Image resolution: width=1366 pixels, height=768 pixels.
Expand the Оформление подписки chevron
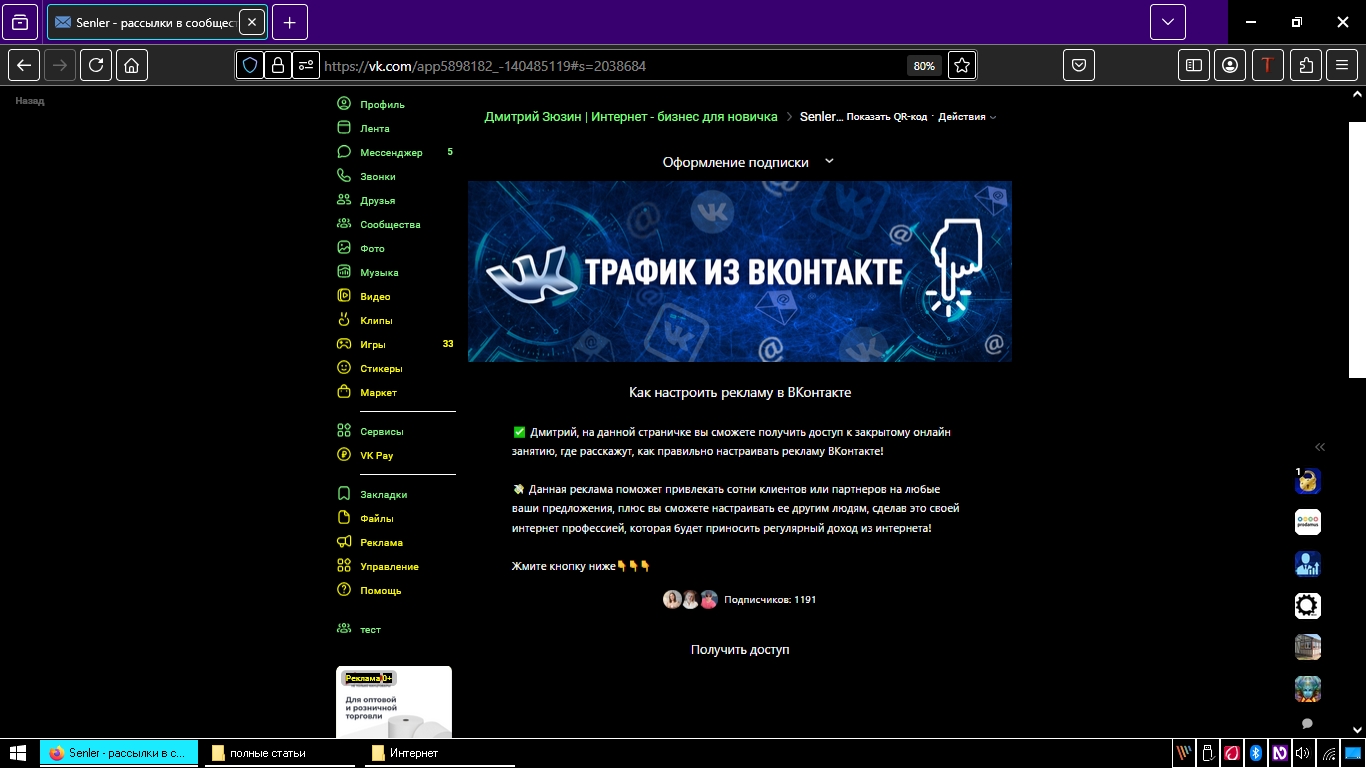pyautogui.click(x=829, y=161)
